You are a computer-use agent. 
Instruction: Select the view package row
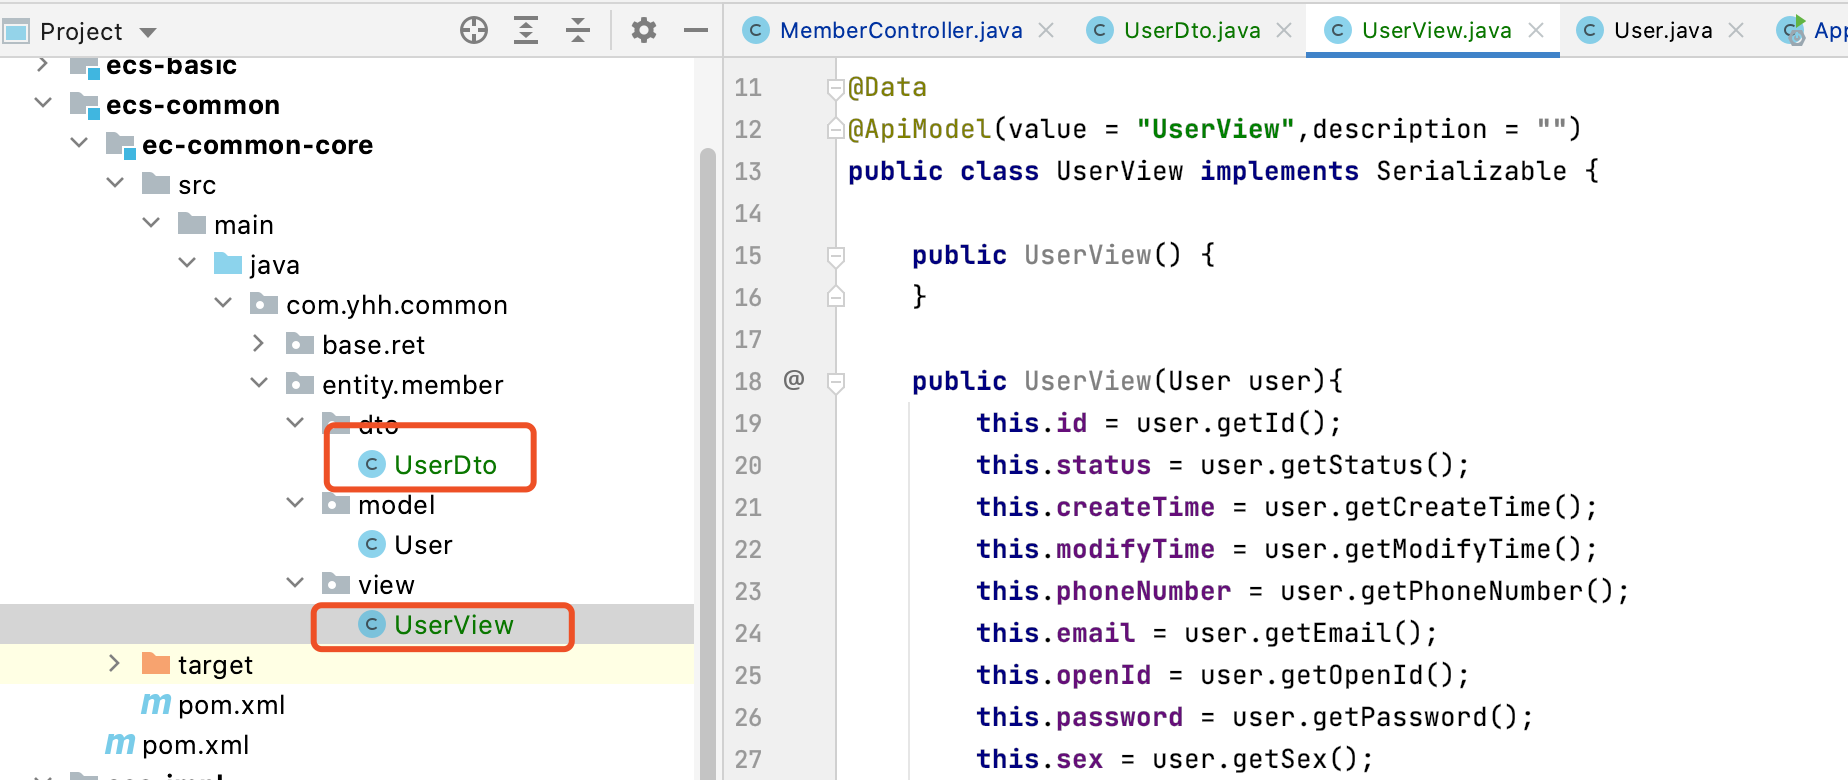pos(347,585)
